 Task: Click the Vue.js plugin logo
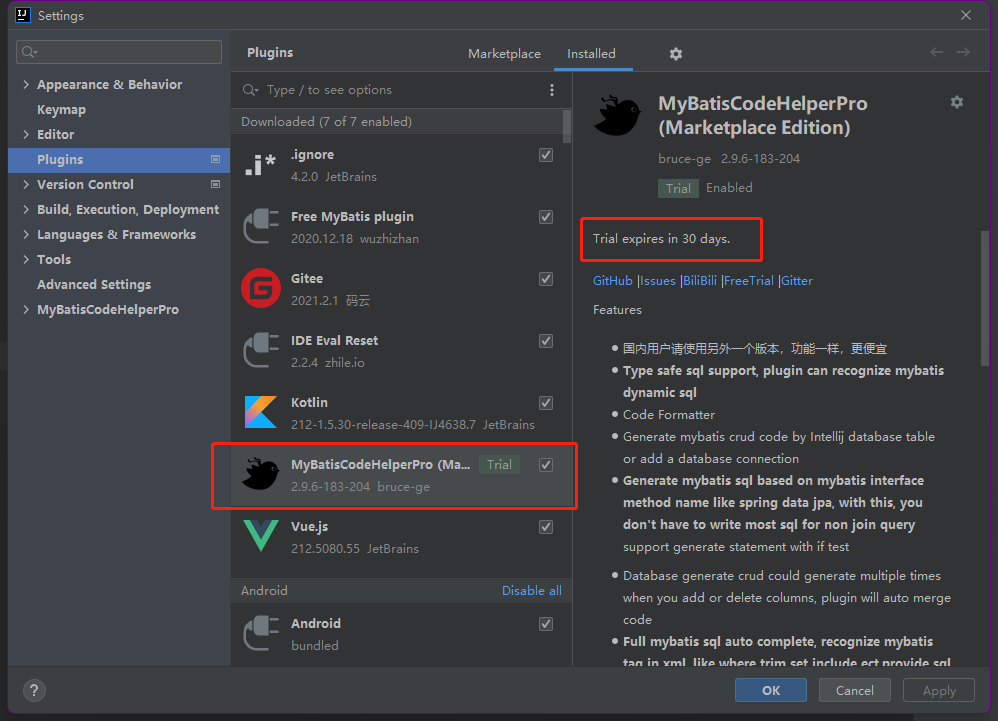click(x=261, y=536)
